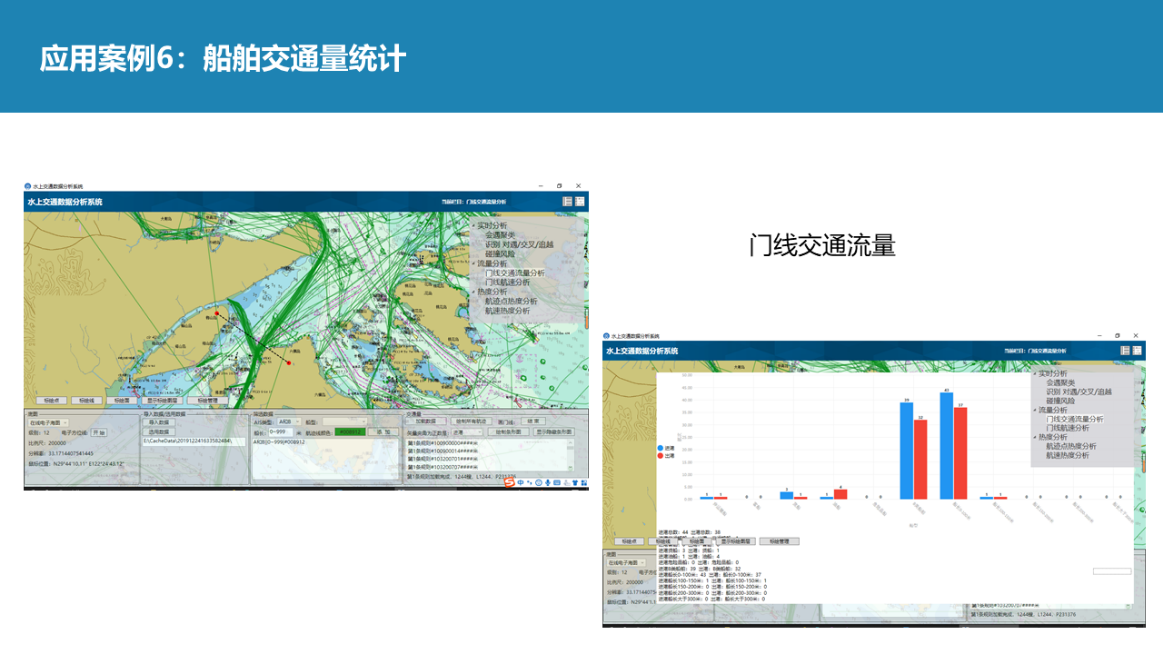Collapse 实时分析 tree node in map window
Image resolution: width=1164 pixels, height=655 pixels.
pos(474,226)
